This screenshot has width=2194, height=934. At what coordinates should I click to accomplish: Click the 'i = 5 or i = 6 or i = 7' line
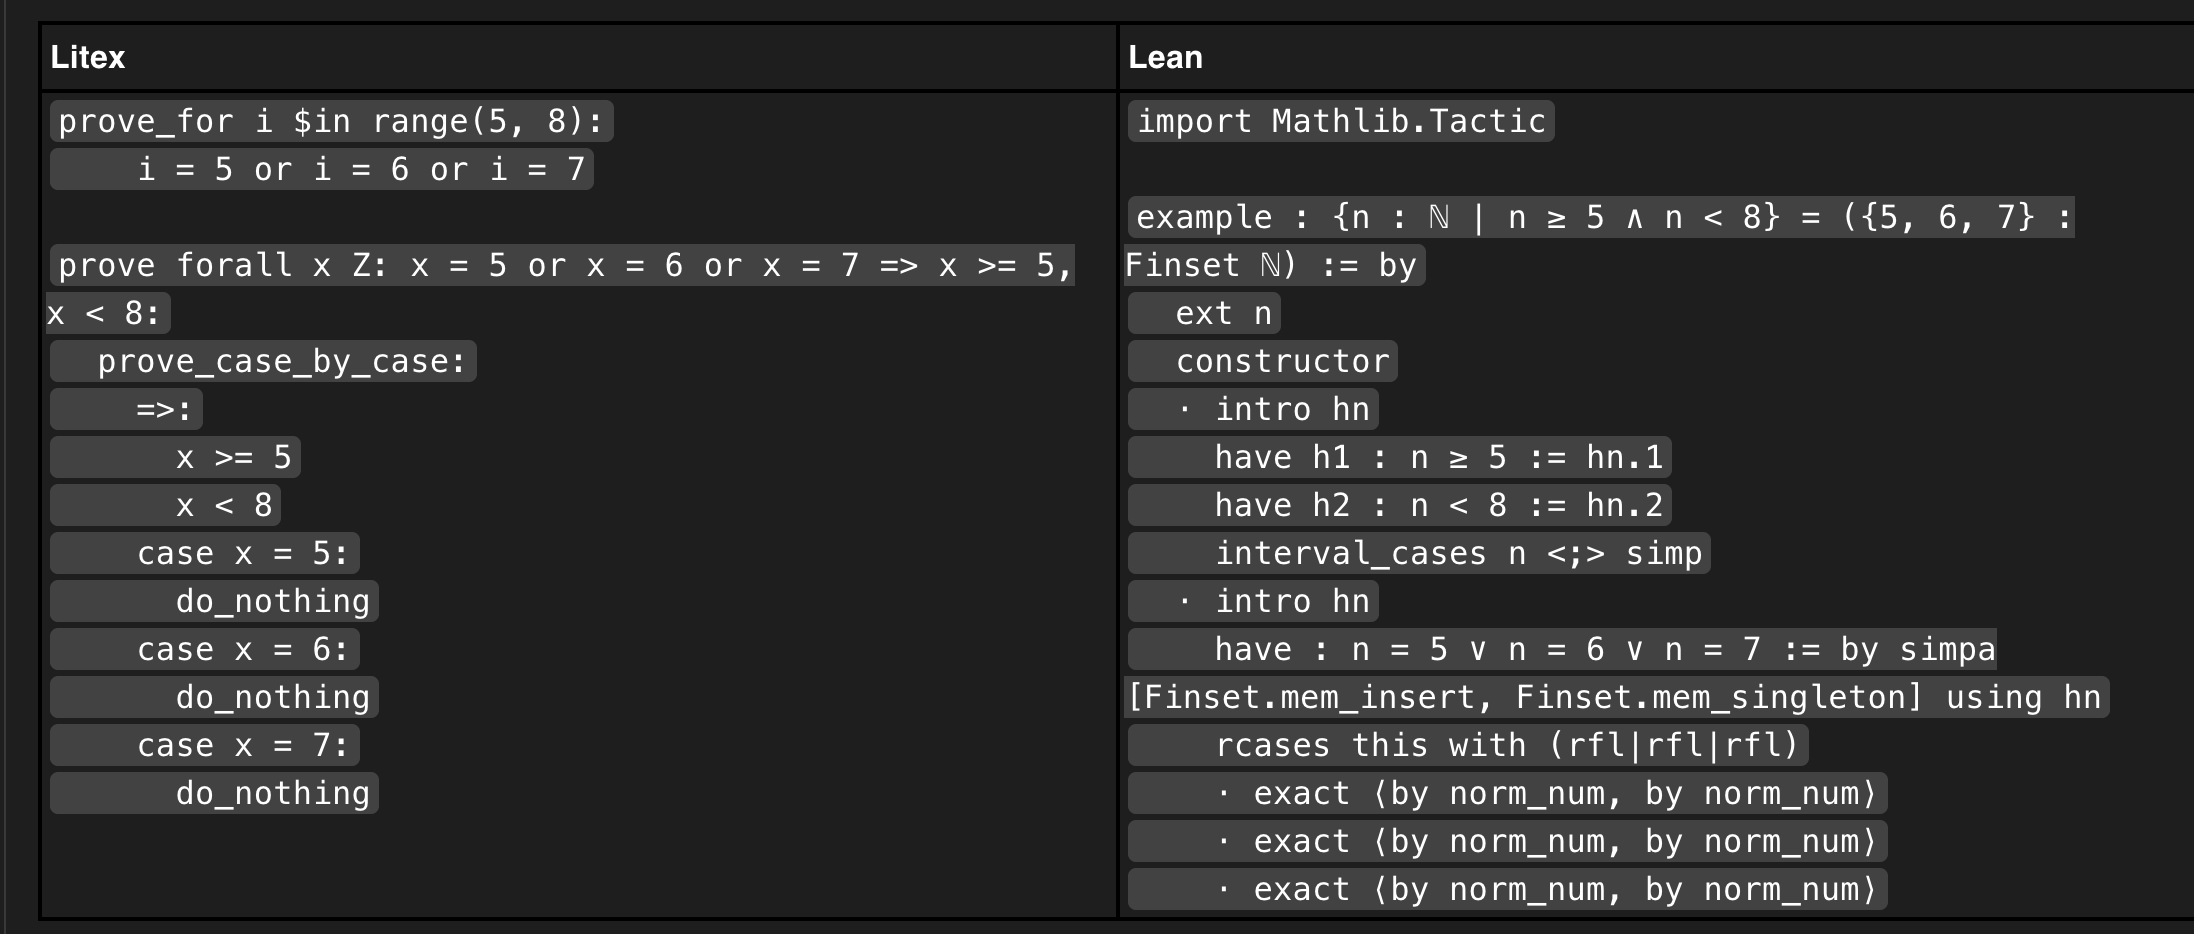point(360,169)
